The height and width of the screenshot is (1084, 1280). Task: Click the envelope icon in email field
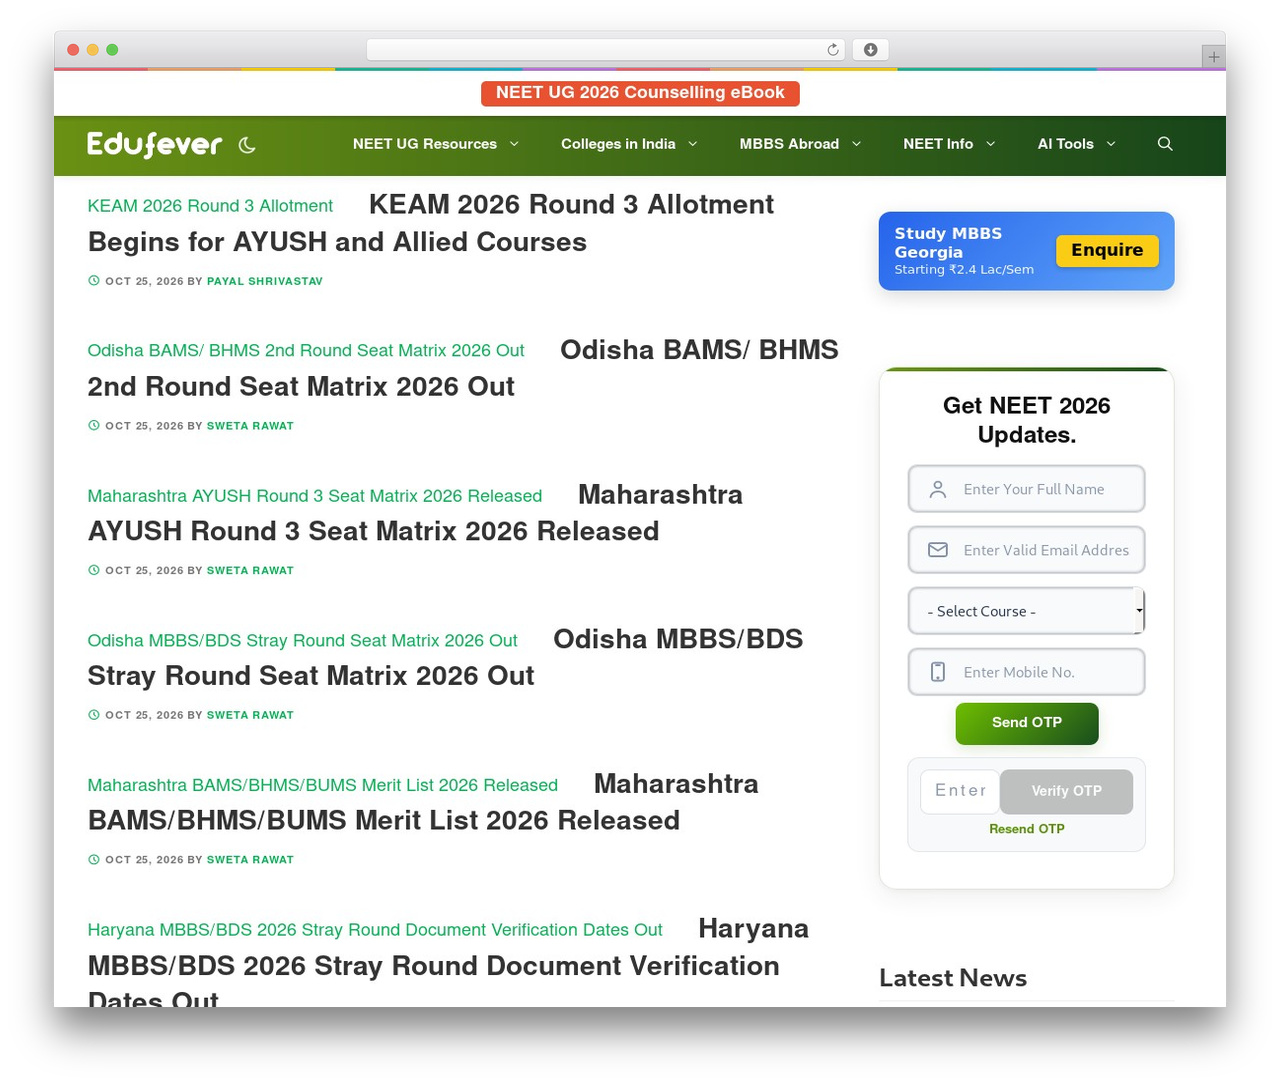point(938,550)
